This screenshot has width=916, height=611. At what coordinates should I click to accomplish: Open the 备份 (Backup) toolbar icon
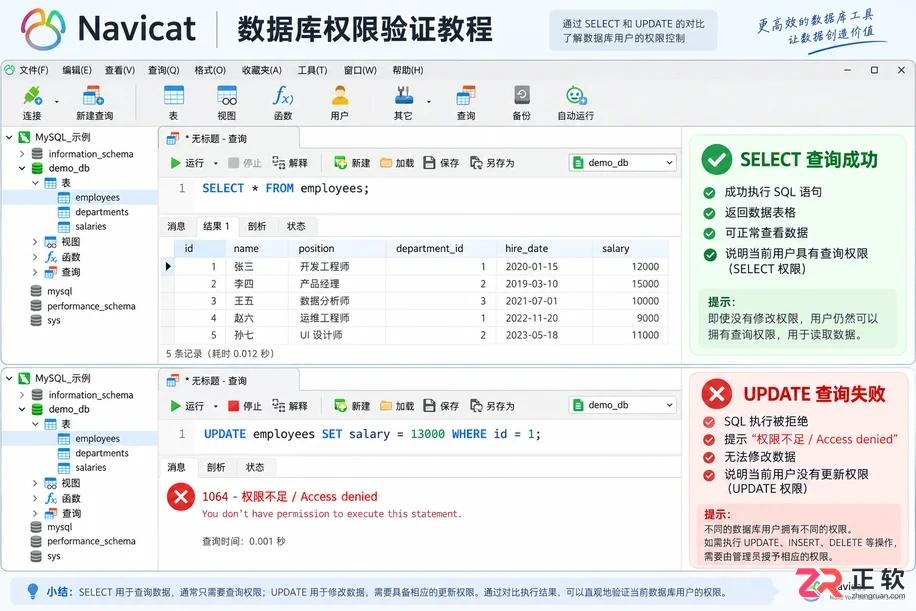tap(522, 103)
